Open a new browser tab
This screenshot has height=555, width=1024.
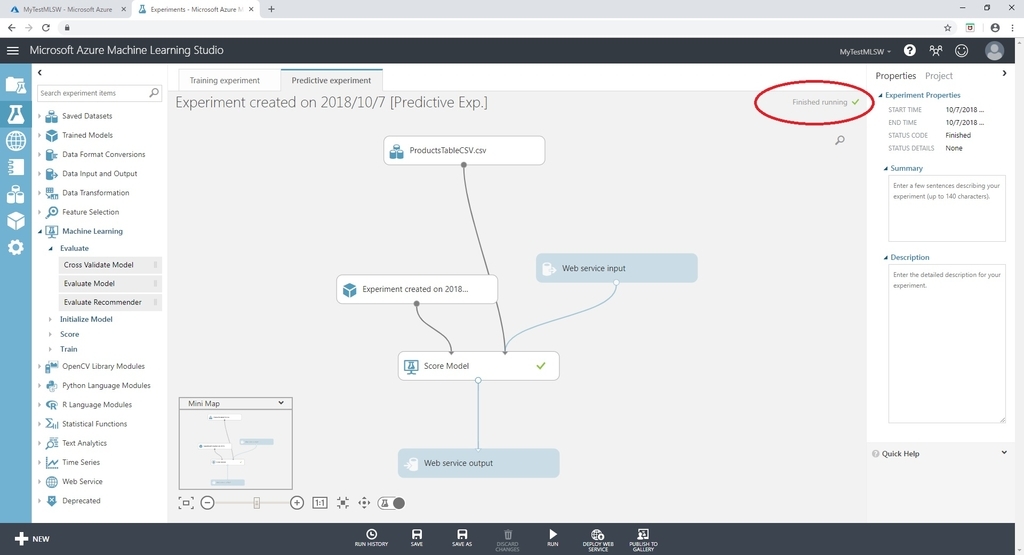coord(271,9)
